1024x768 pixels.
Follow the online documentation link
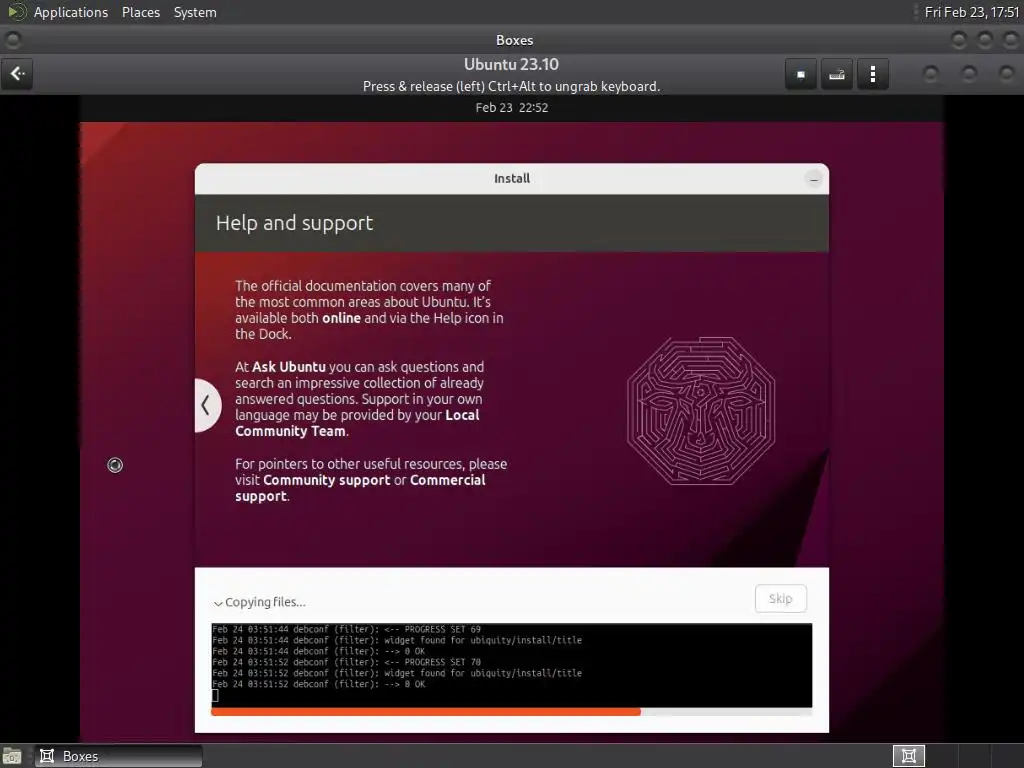[342, 318]
